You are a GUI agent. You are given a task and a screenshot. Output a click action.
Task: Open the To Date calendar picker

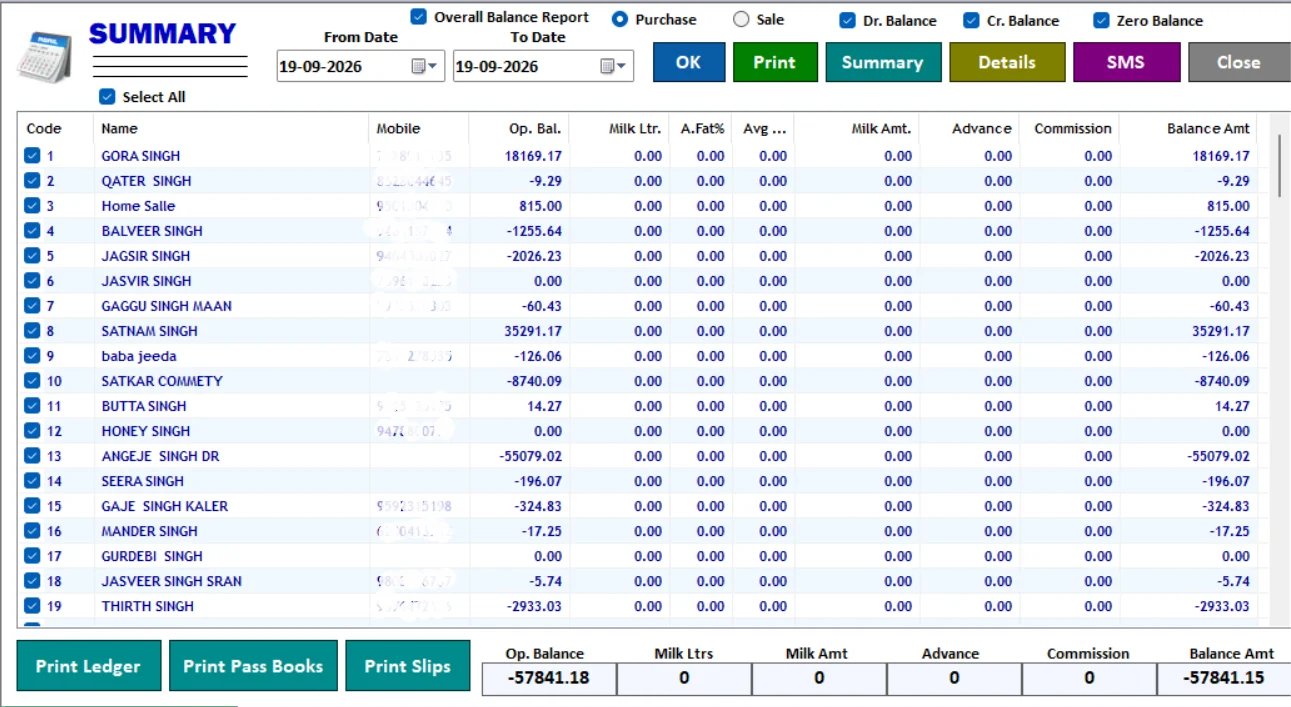coord(614,66)
